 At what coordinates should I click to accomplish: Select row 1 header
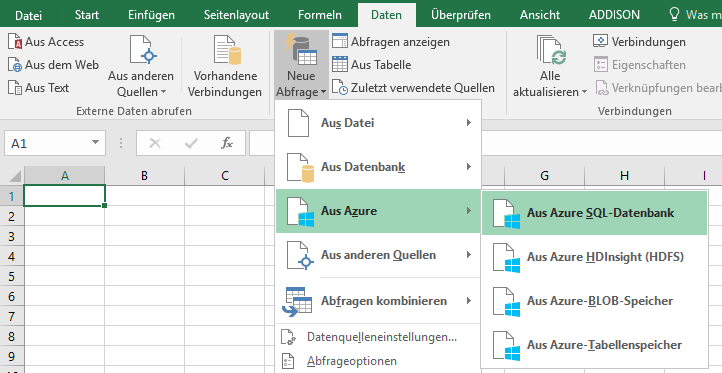click(x=12, y=196)
